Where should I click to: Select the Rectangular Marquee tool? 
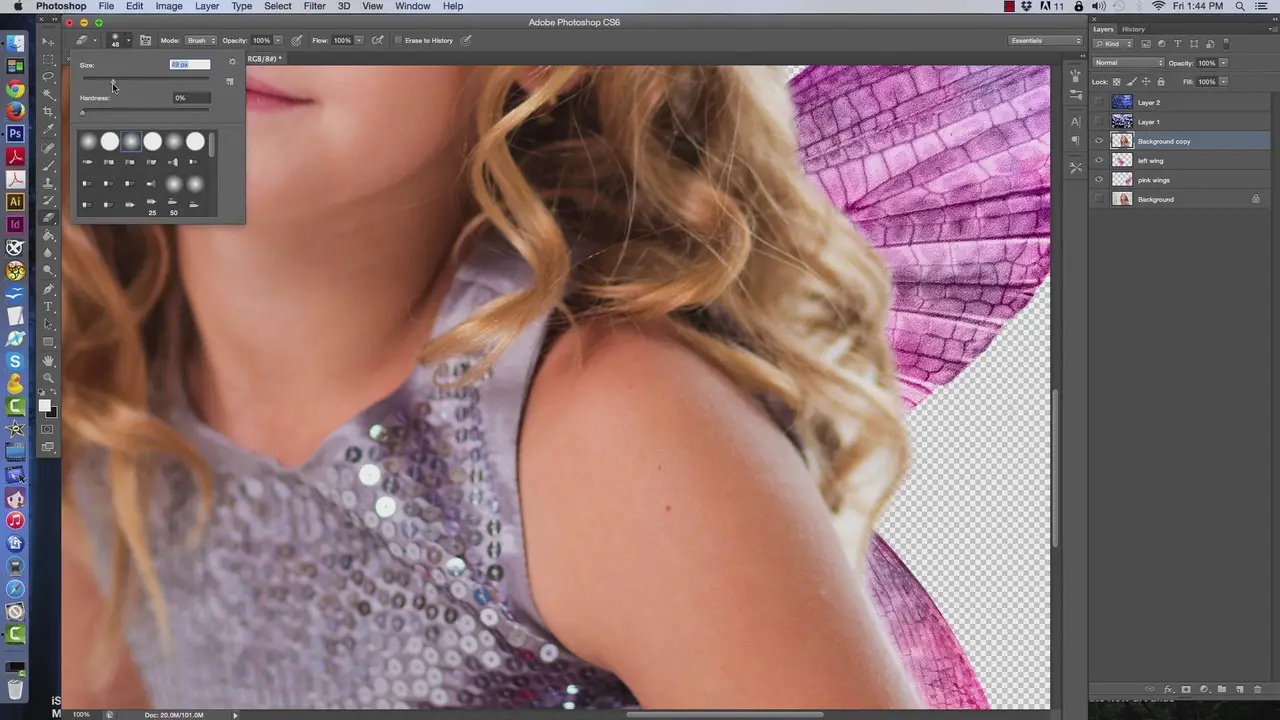[47, 59]
